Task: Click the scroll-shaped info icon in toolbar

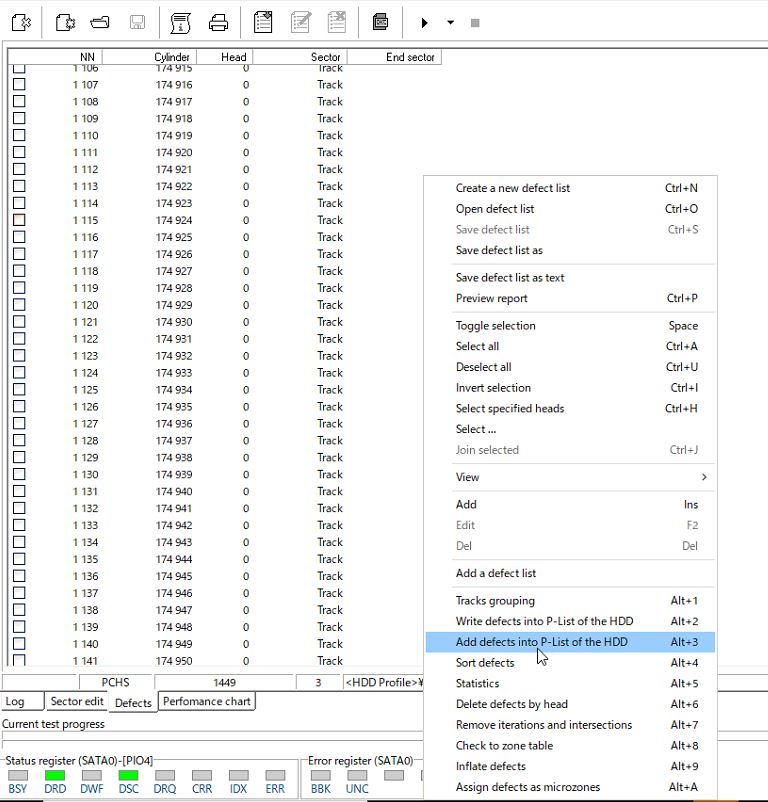Action: pyautogui.click(x=180, y=22)
